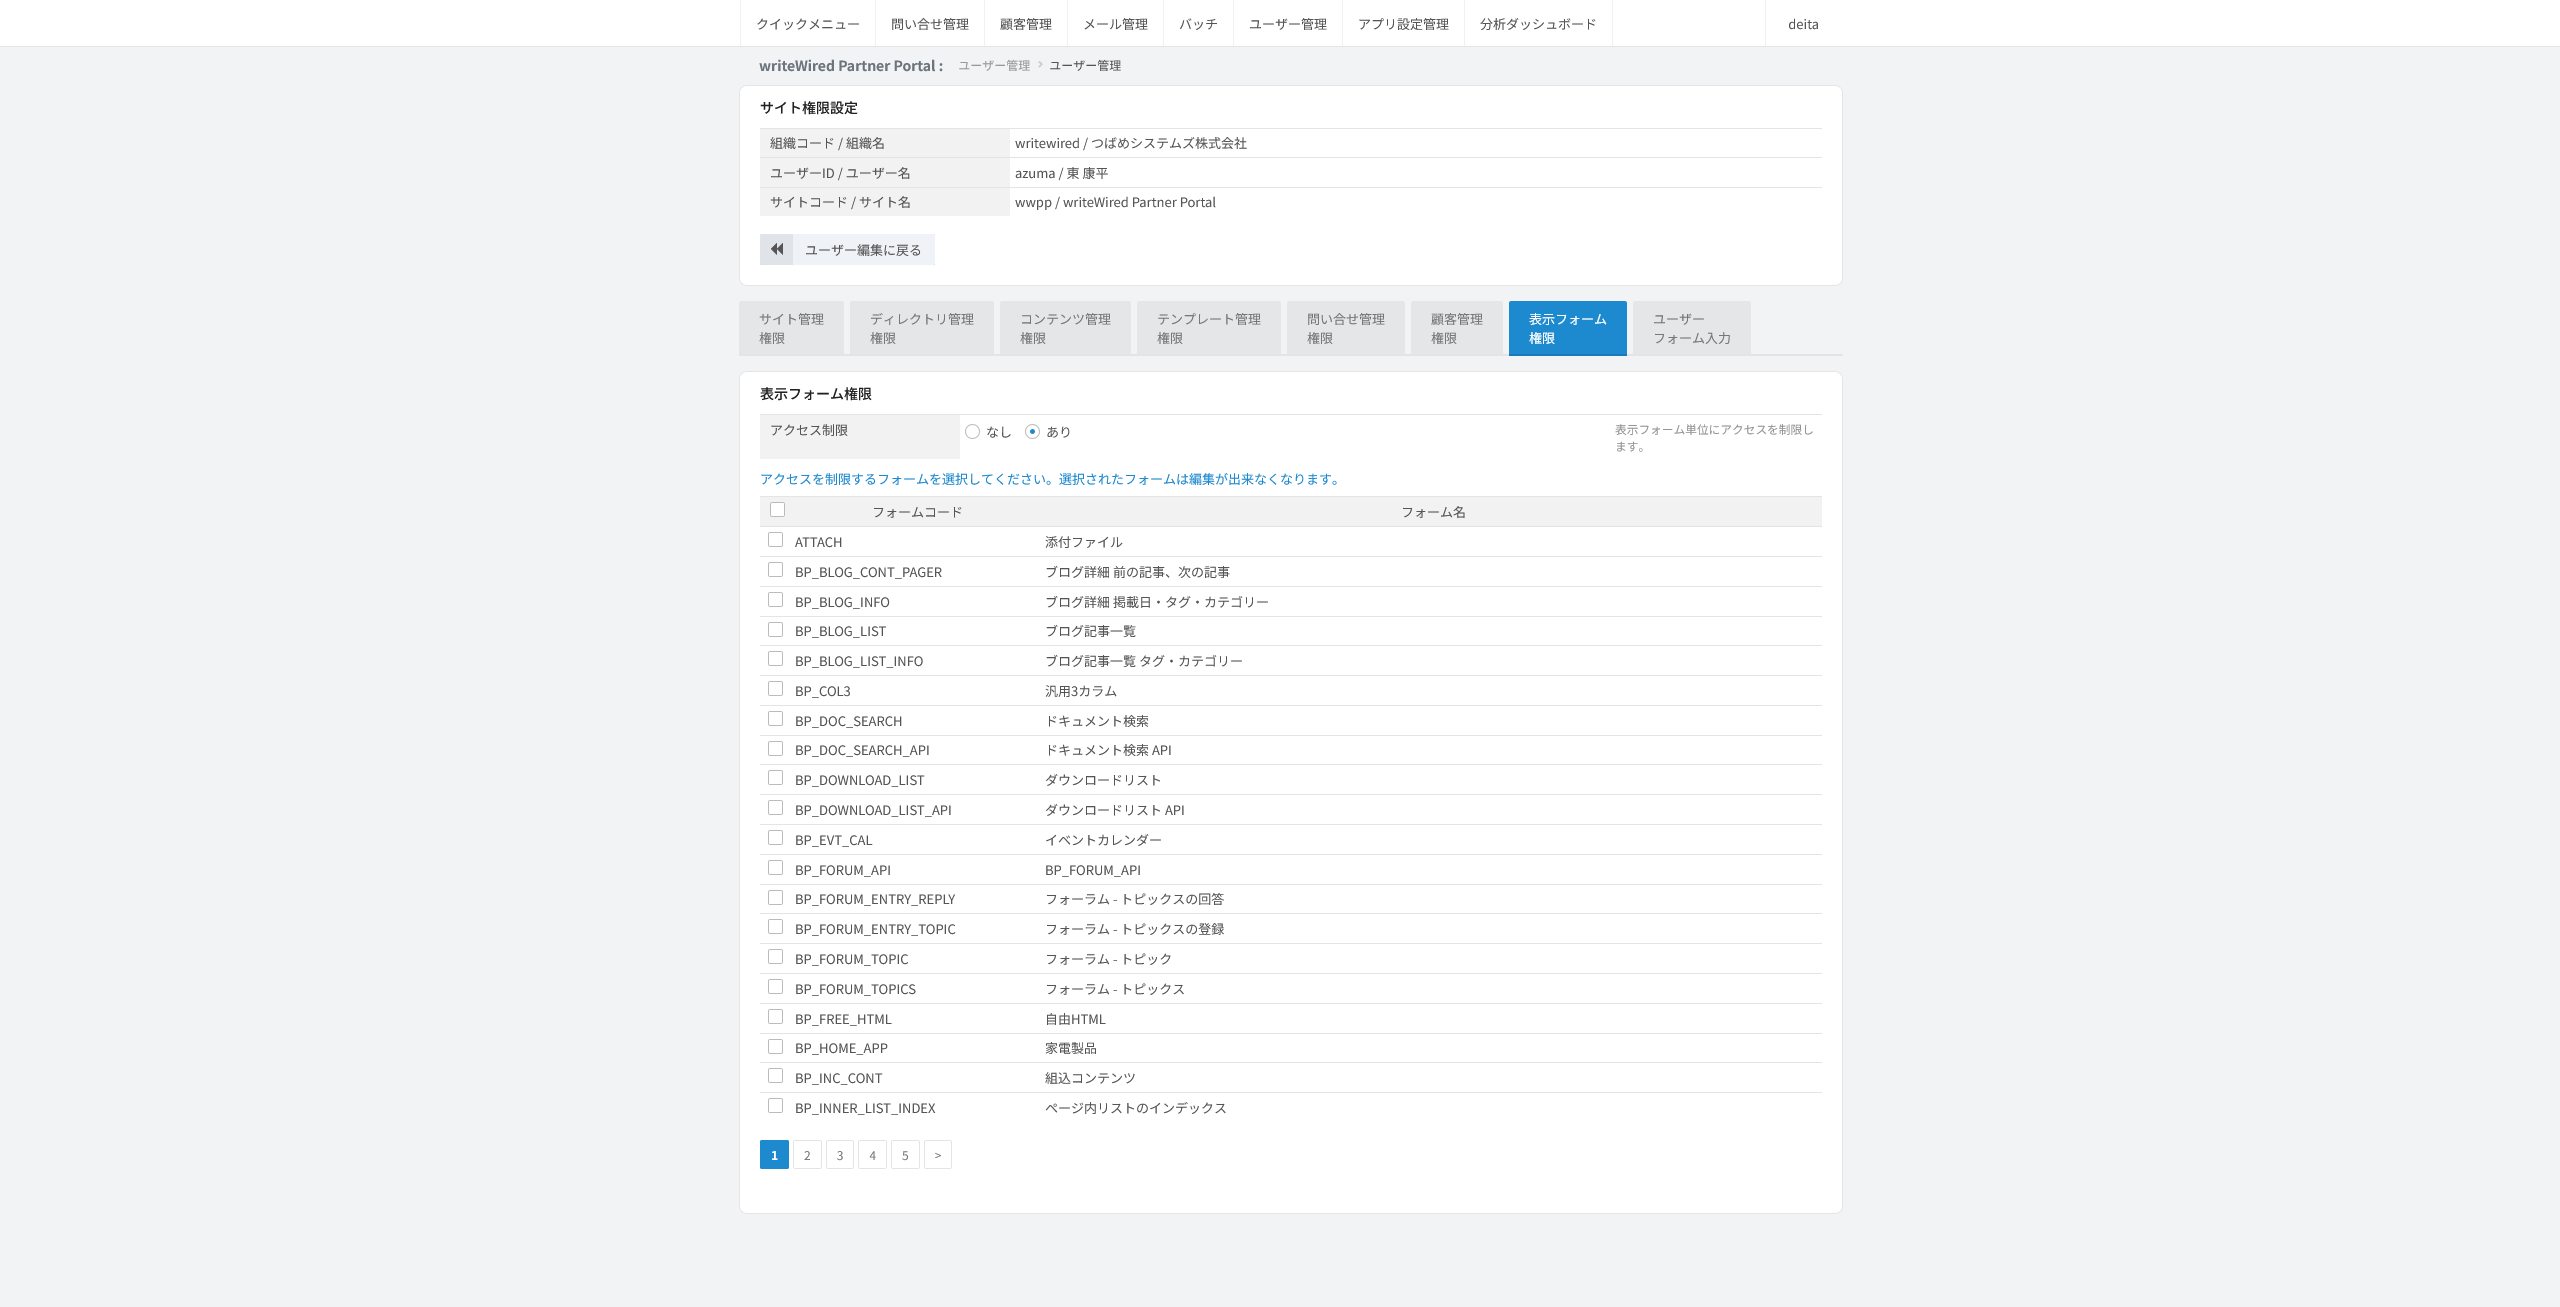Viewport: 2560px width, 1307px height.
Task: Check BP_BLOG_INFO checkbox
Action: 775,600
